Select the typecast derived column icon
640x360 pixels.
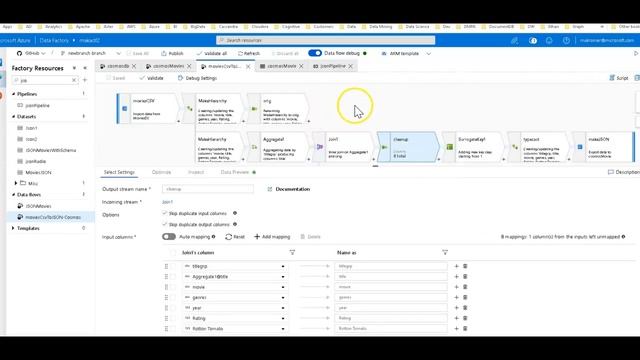[515, 147]
